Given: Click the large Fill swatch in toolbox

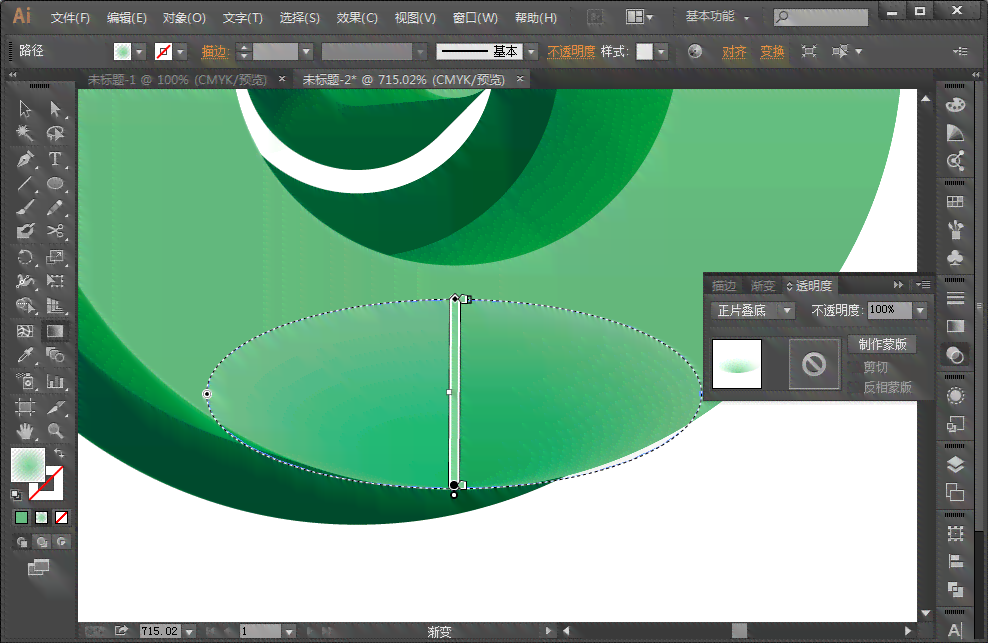Looking at the screenshot, I should point(28,465).
